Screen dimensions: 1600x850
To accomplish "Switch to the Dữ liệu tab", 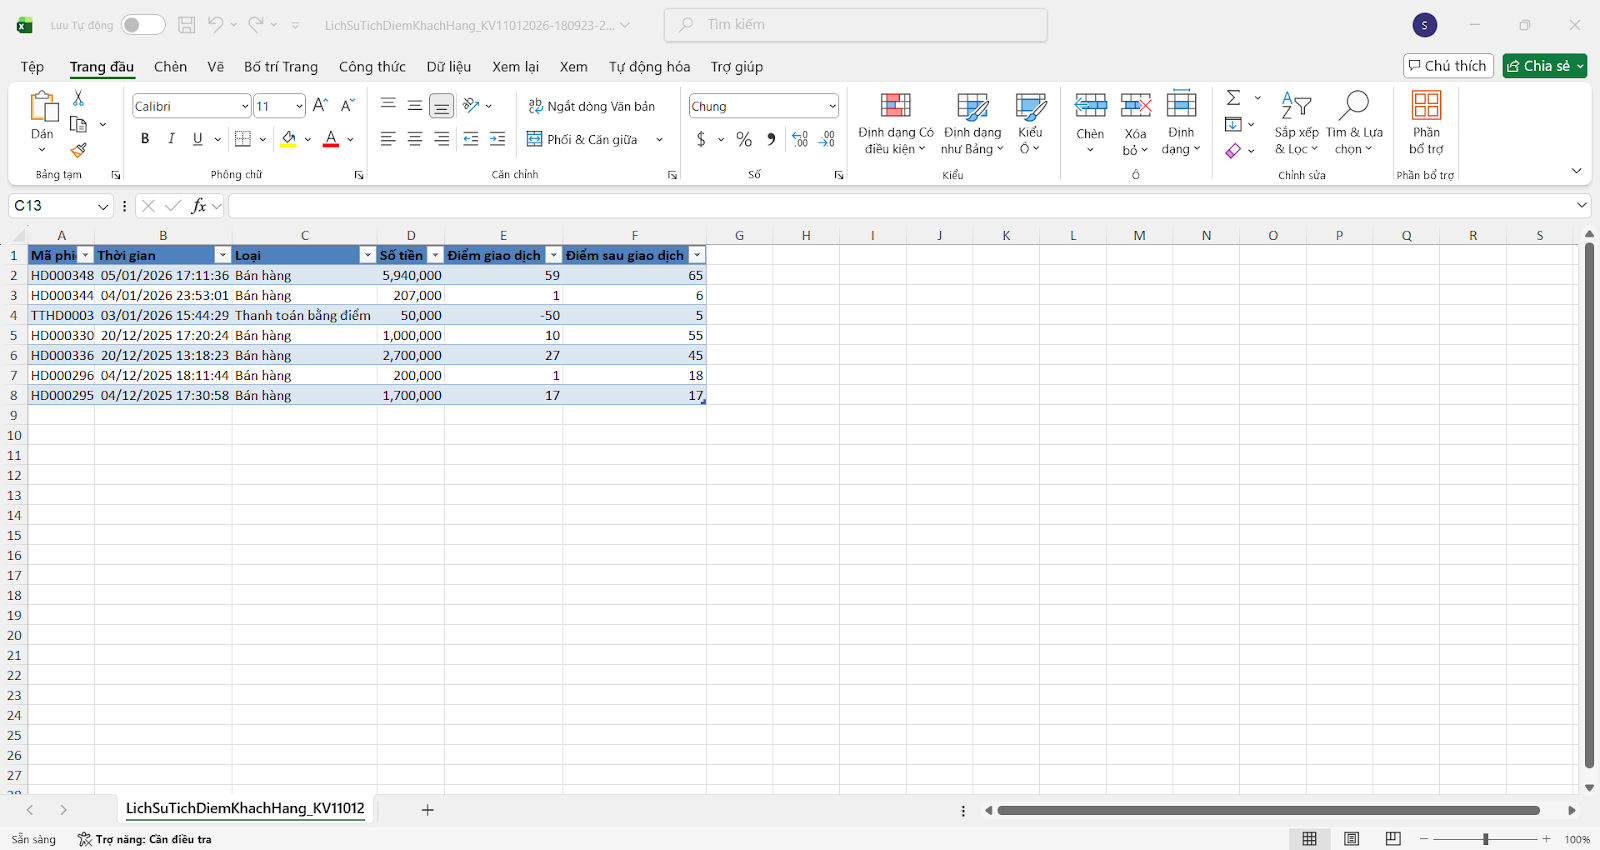I will [449, 67].
